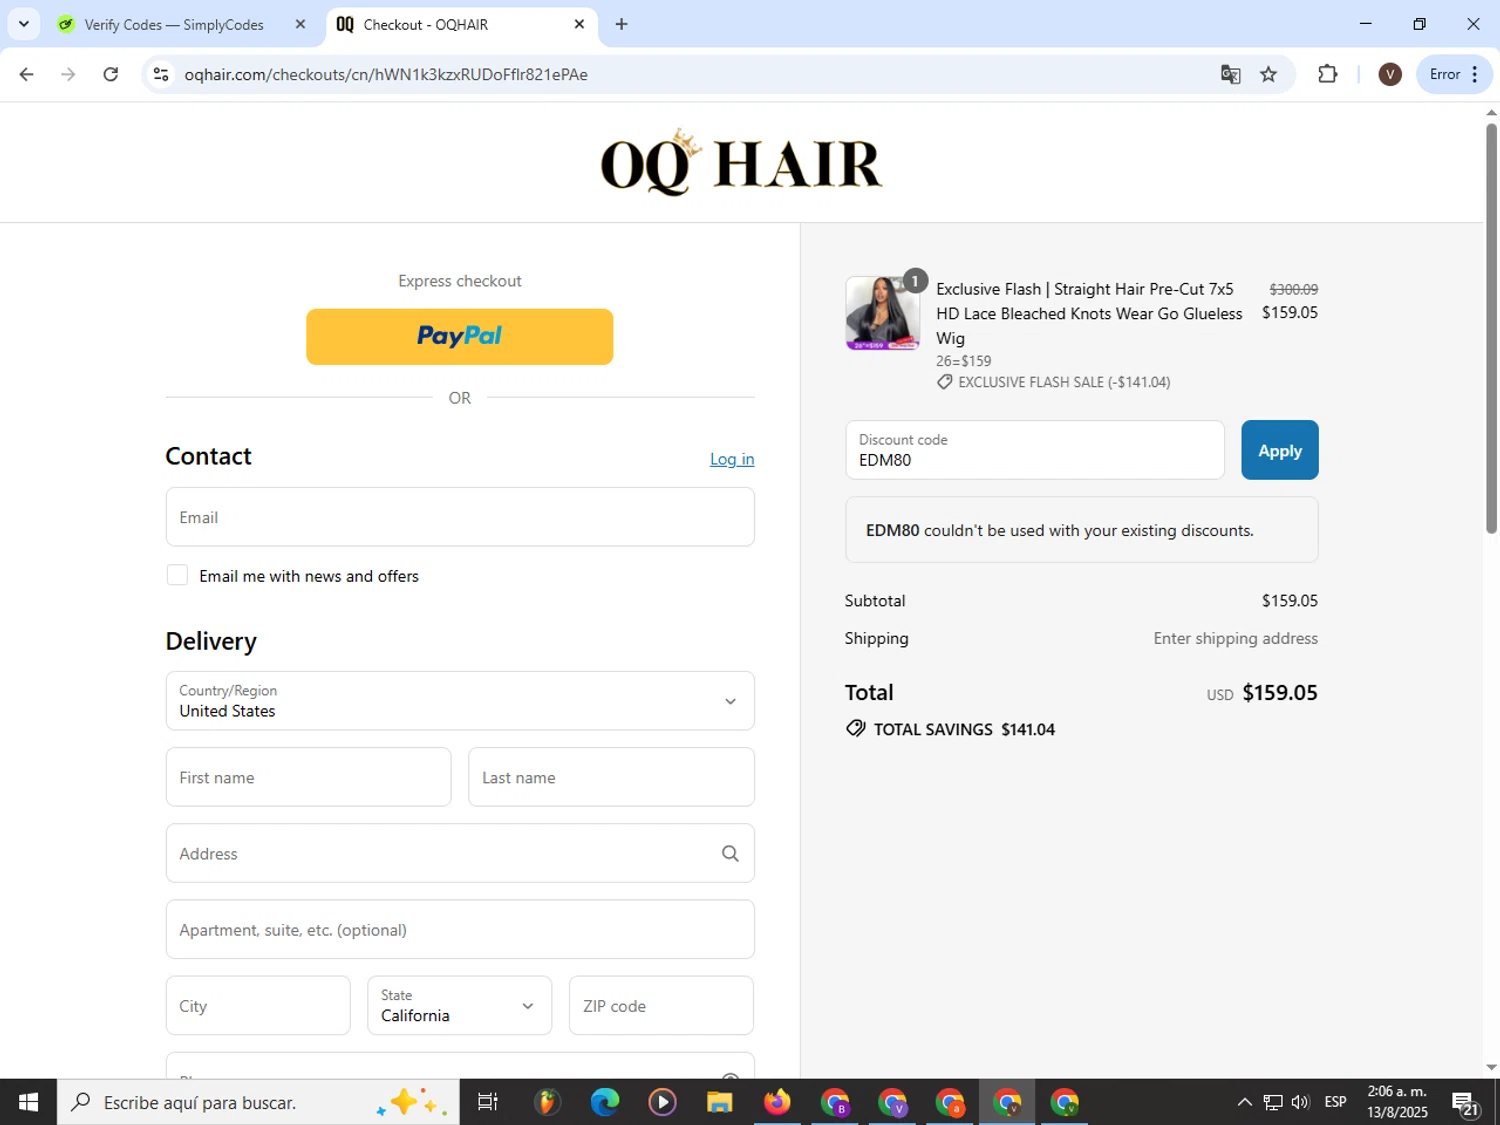Open the Windows Start menu

click(28, 1102)
